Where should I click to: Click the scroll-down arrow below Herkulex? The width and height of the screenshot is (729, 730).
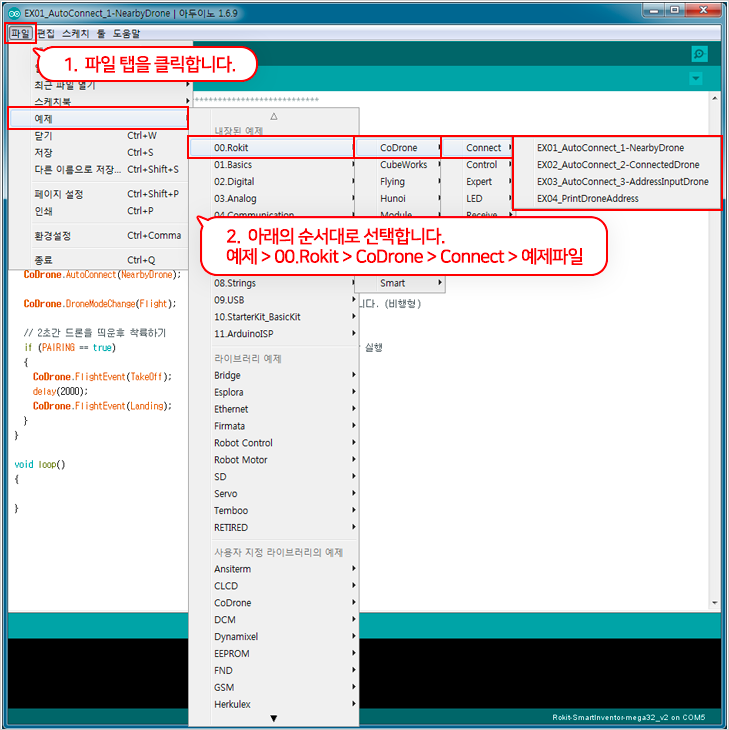(x=273, y=718)
